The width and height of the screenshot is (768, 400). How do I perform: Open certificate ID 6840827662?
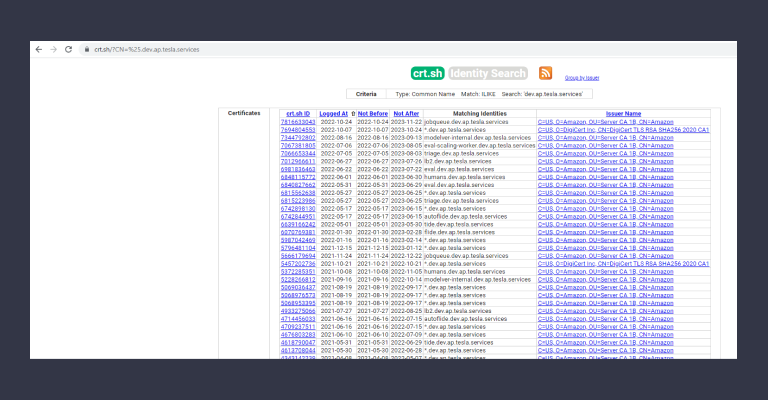pyautogui.click(x=298, y=185)
